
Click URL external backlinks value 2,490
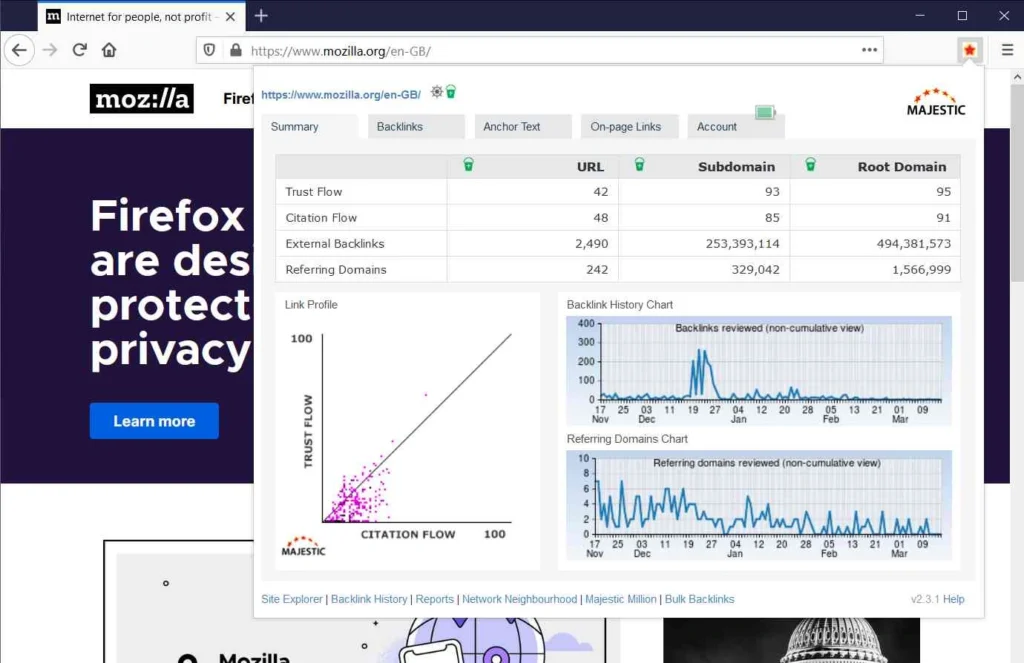click(x=592, y=244)
